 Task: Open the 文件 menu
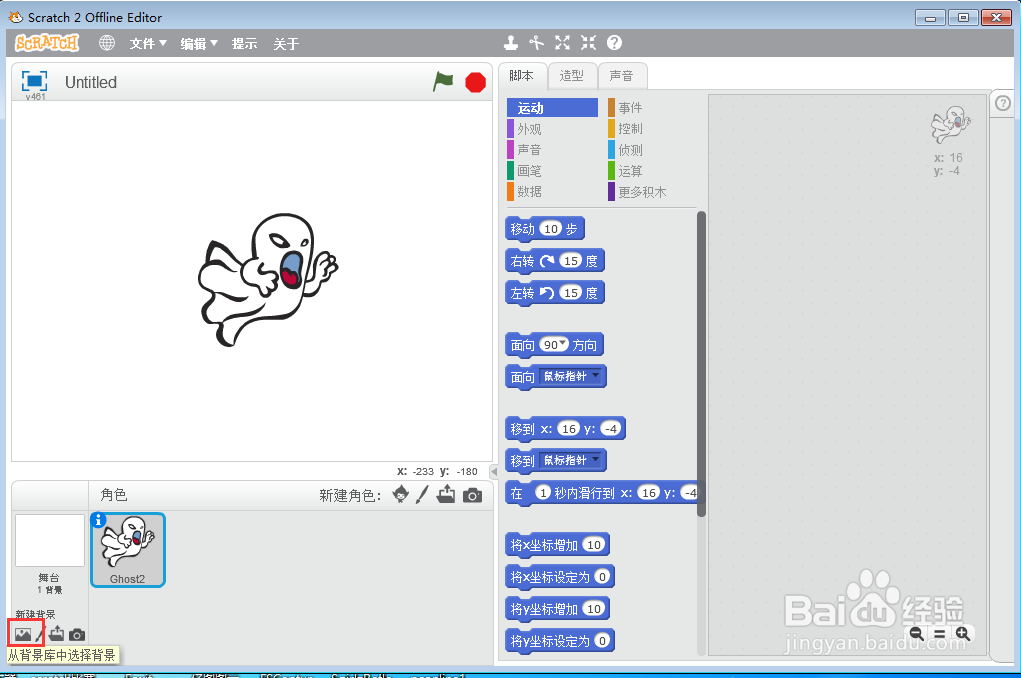click(x=148, y=44)
